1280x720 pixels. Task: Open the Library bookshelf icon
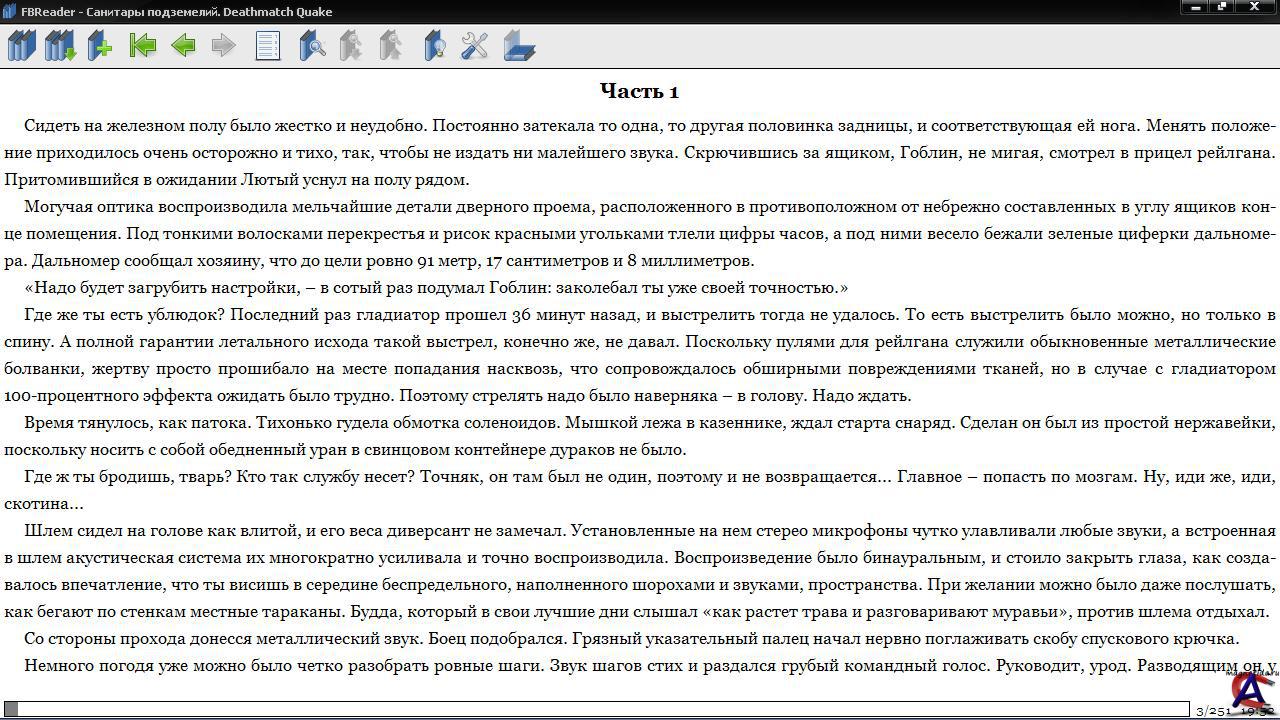click(21, 46)
